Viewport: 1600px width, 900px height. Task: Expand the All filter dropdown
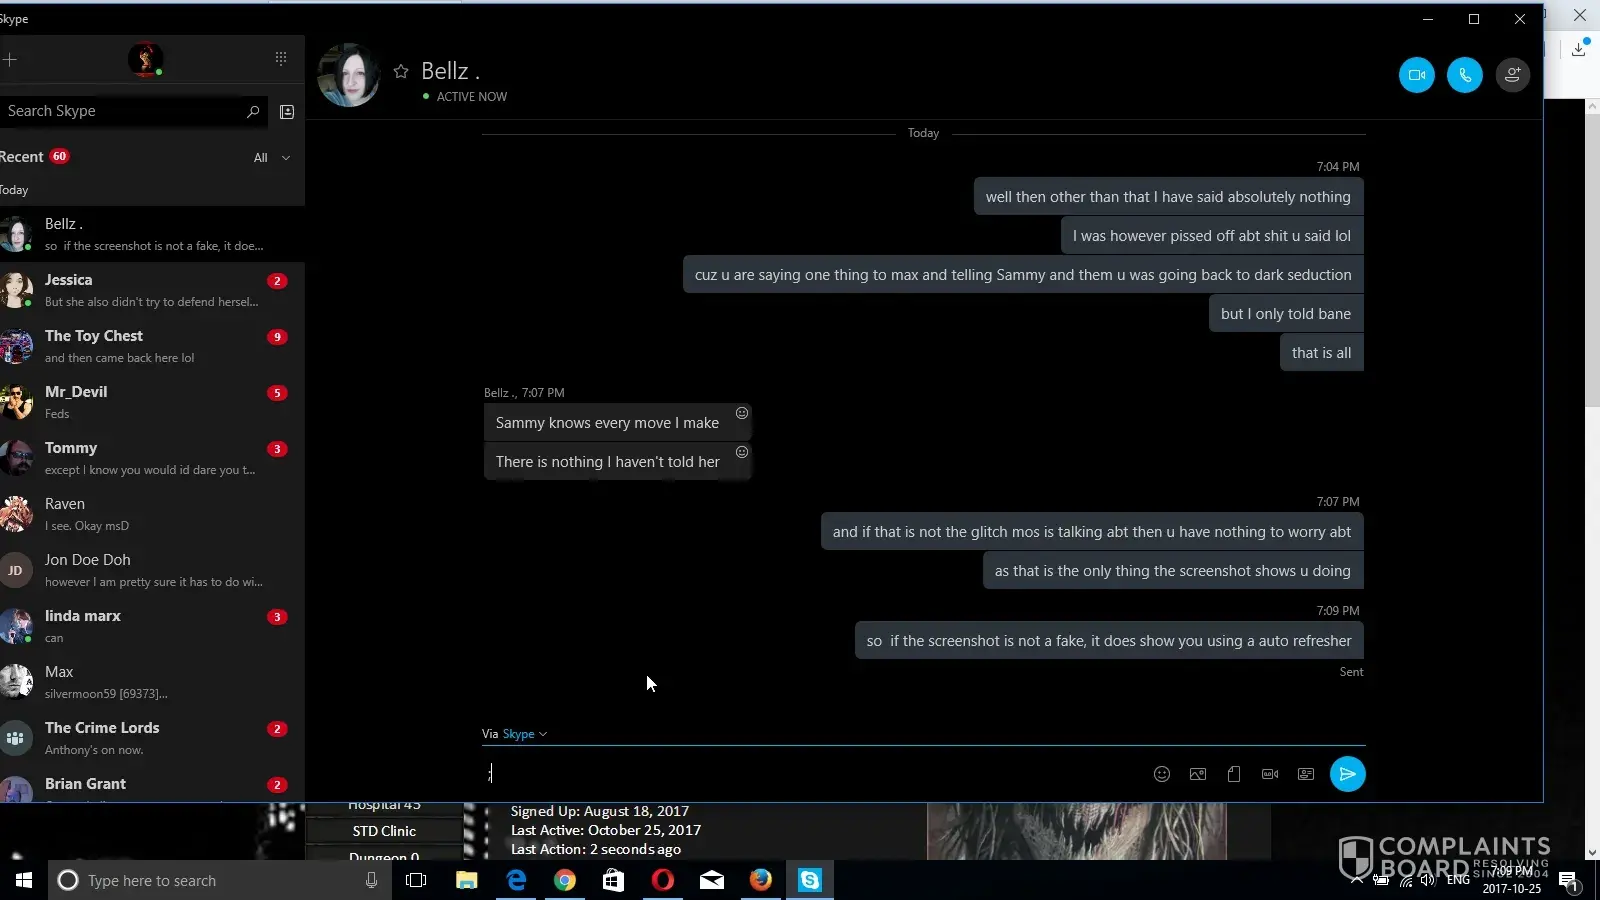coord(272,158)
